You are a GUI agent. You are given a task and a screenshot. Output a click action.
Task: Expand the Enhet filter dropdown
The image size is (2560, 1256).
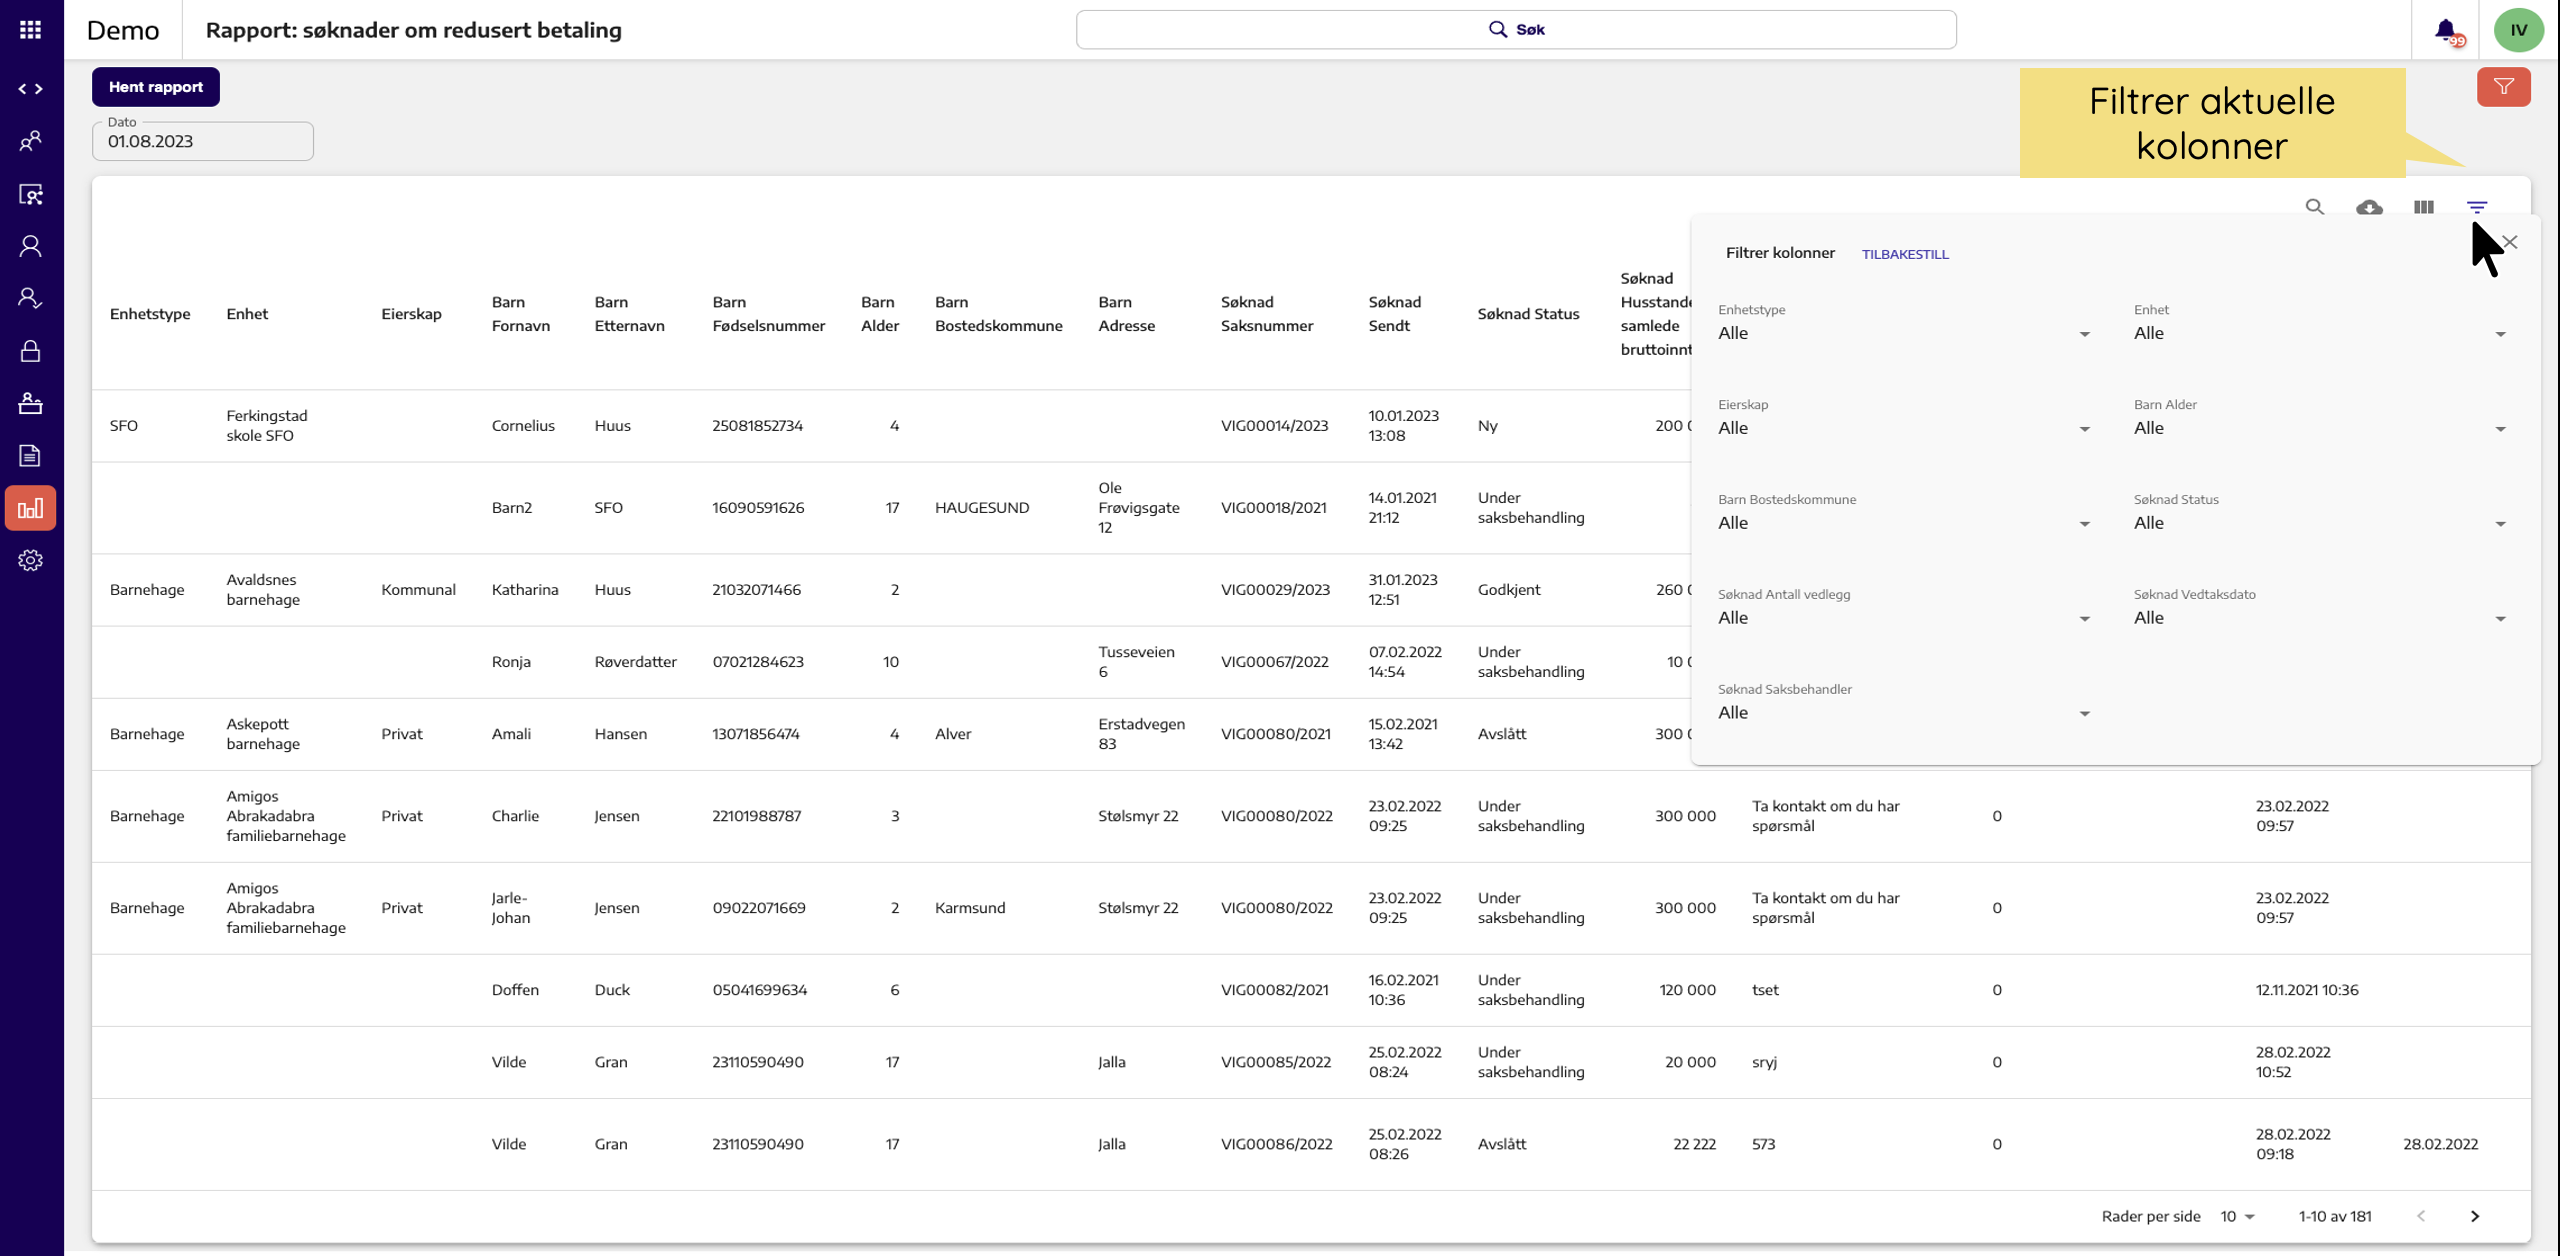(x=2320, y=333)
